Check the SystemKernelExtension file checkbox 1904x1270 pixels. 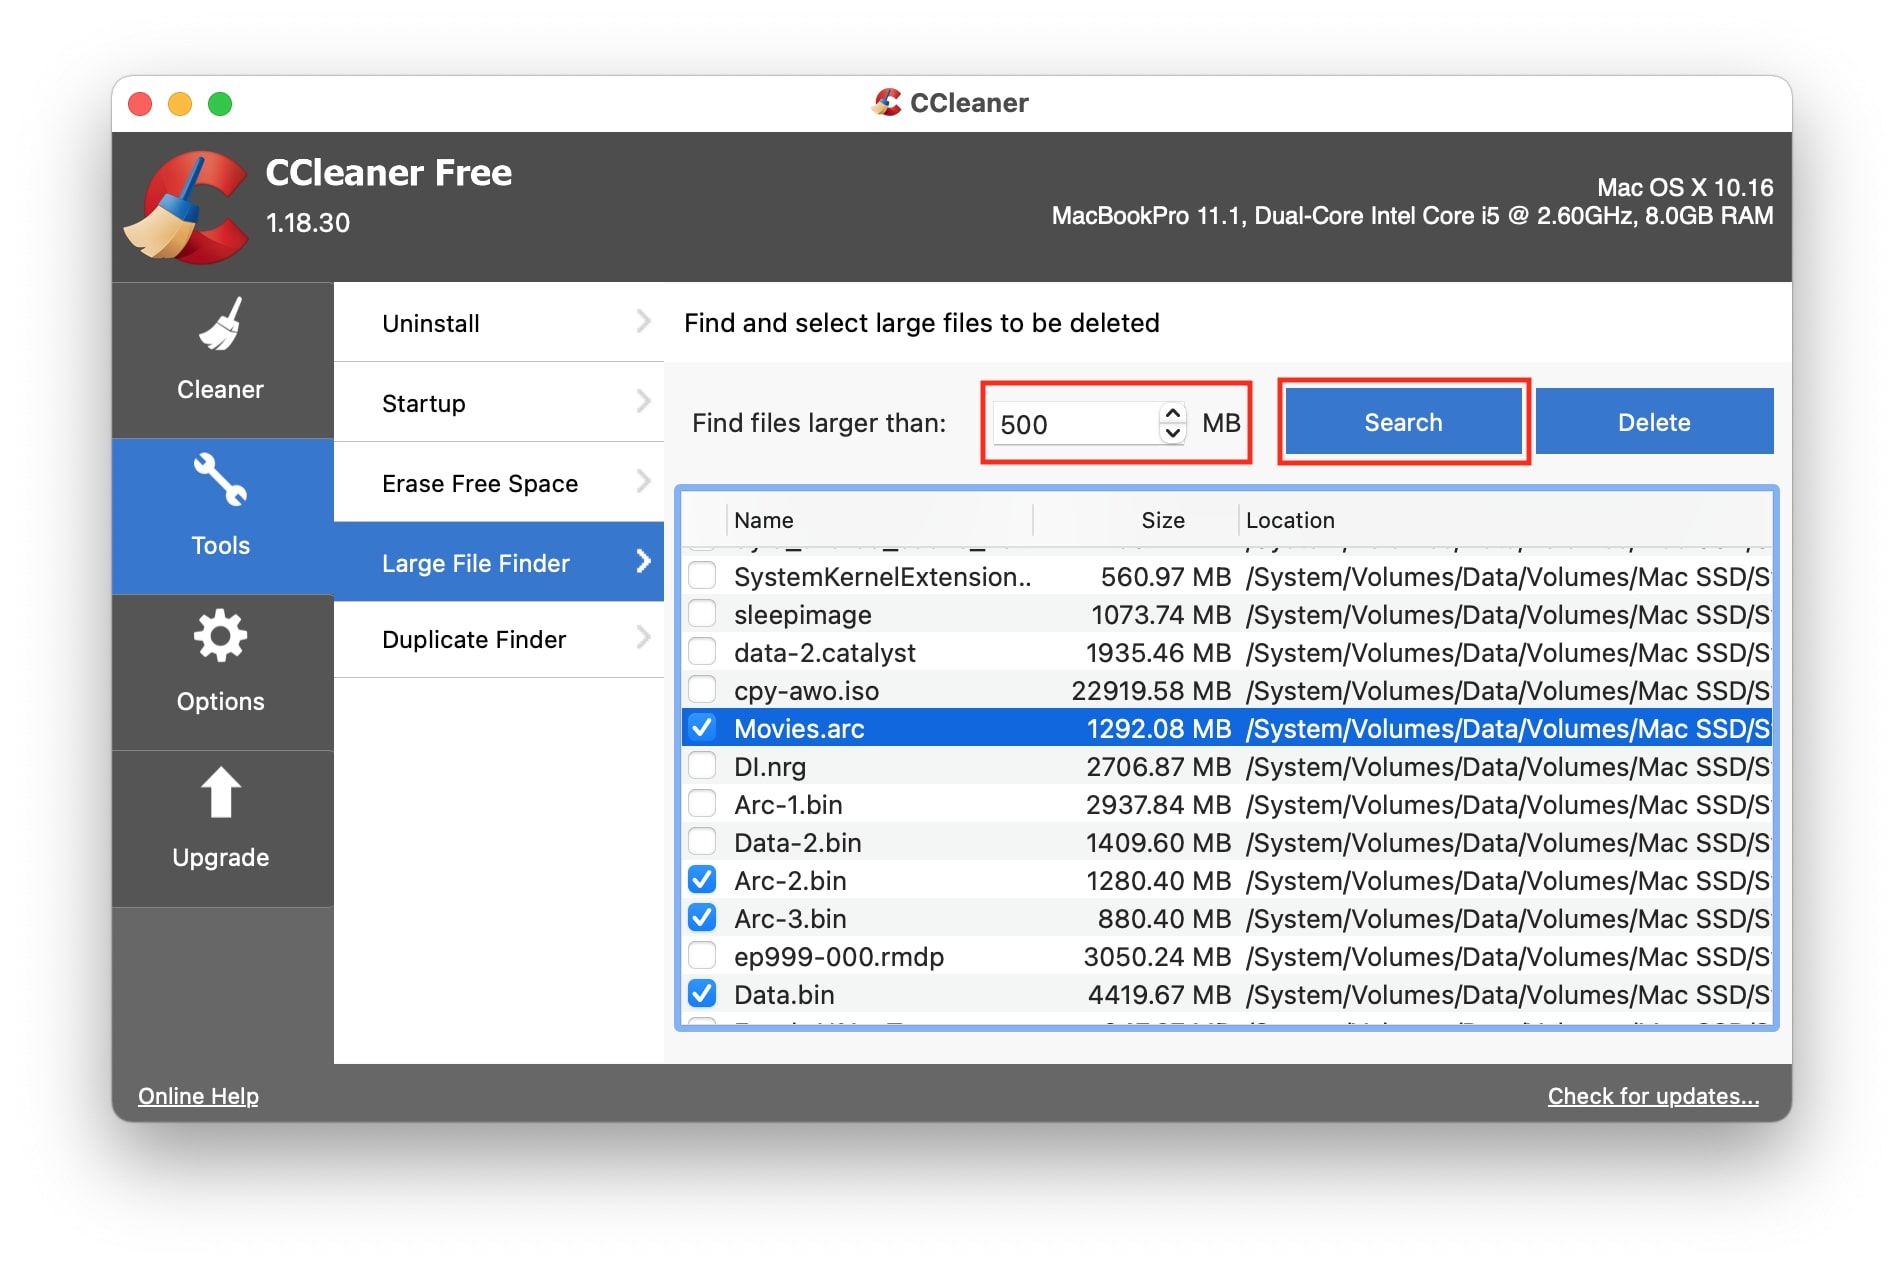click(x=703, y=575)
